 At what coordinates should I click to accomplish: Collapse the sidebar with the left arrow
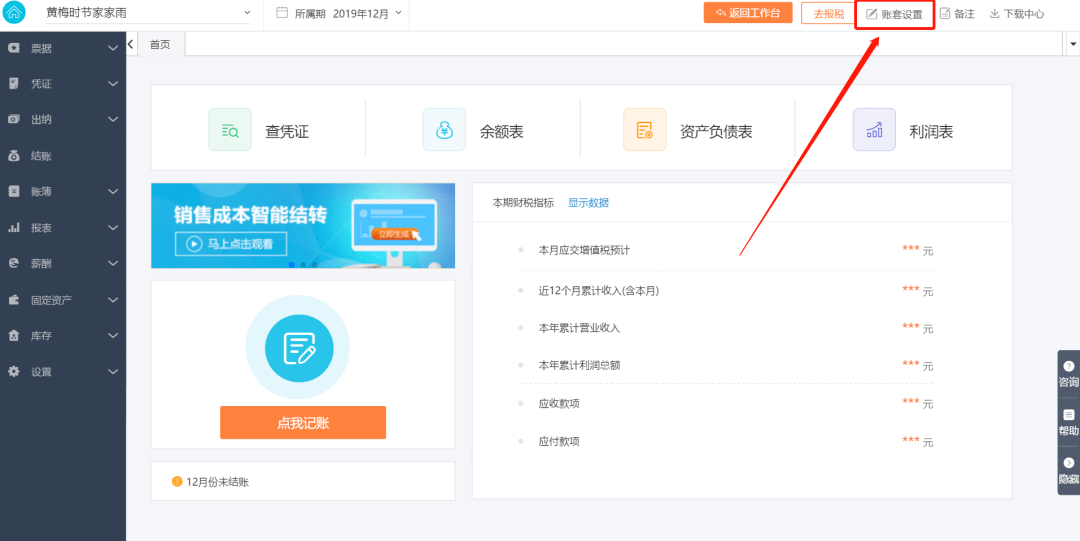click(131, 44)
